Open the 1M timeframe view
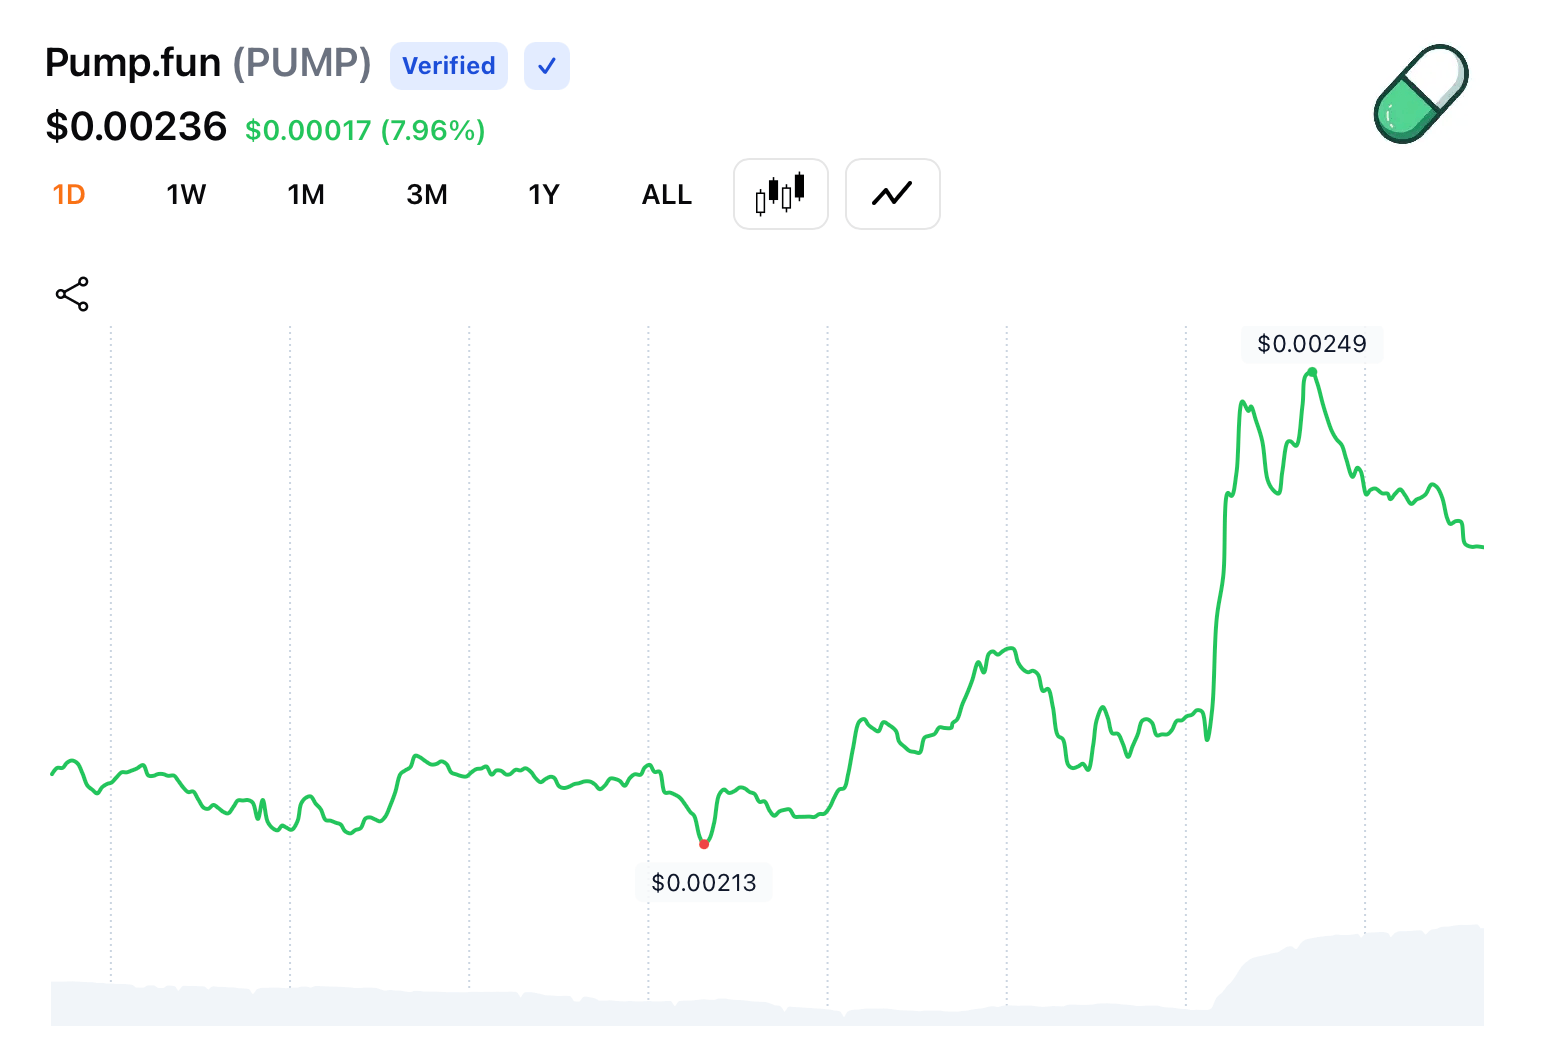The image size is (1548, 1058). (306, 194)
